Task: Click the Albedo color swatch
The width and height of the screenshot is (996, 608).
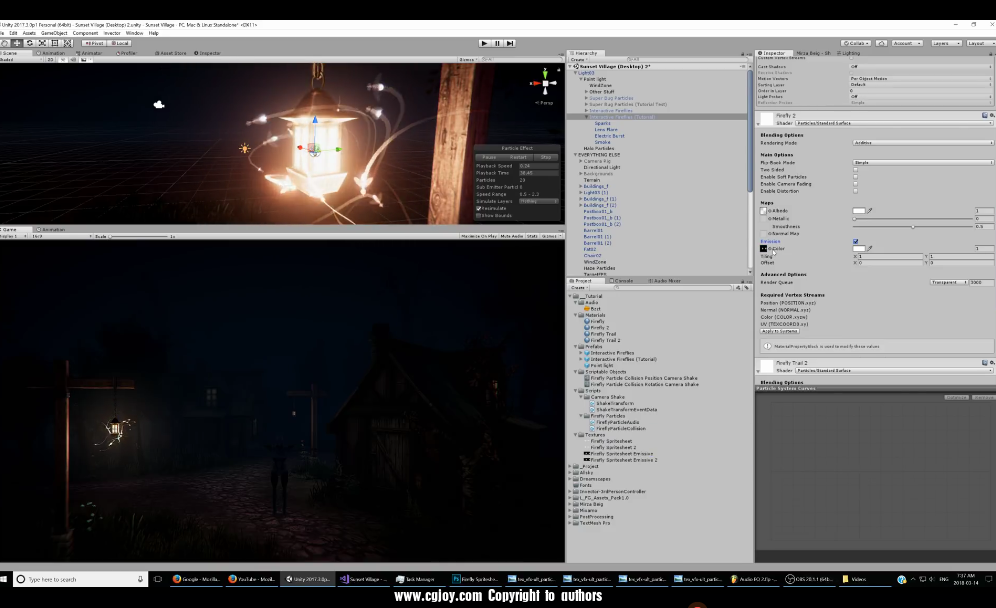Action: point(859,211)
